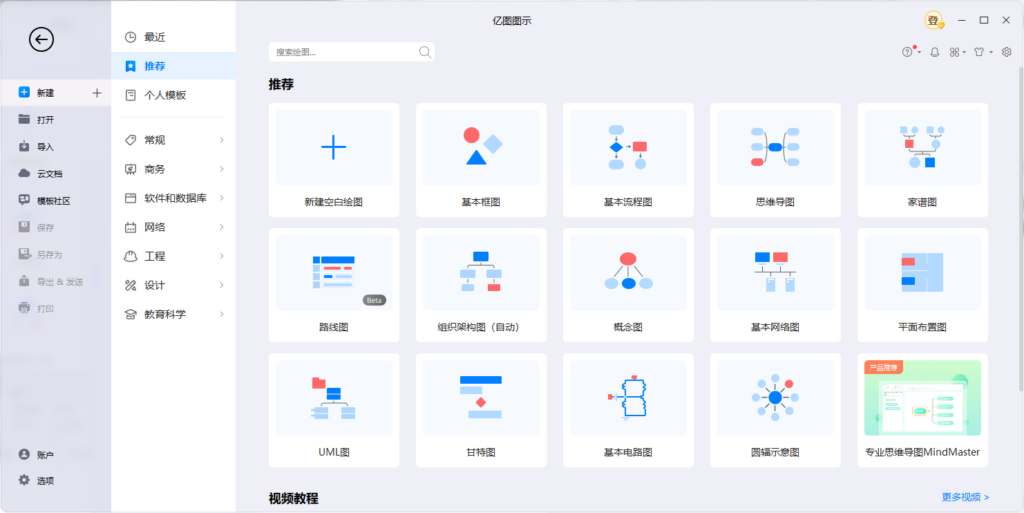1024x513 pixels.
Task: Open the shirt theme dropdown
Action: coord(982,52)
